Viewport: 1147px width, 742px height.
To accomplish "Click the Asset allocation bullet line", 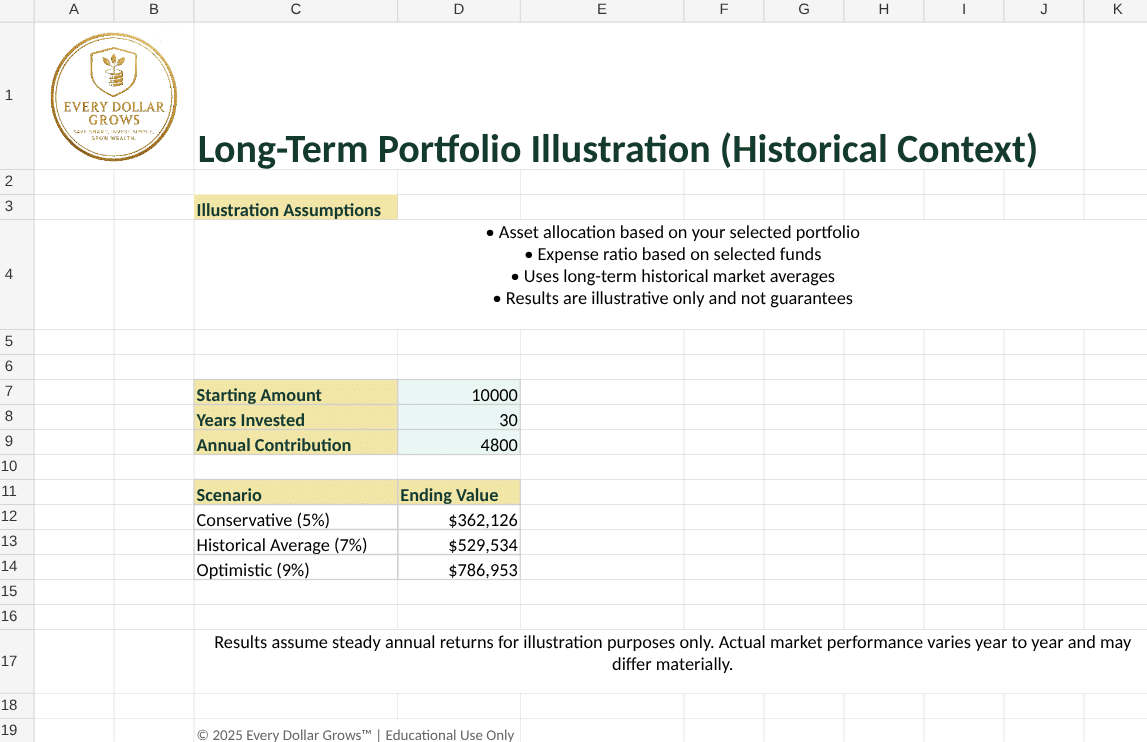I will point(673,233).
